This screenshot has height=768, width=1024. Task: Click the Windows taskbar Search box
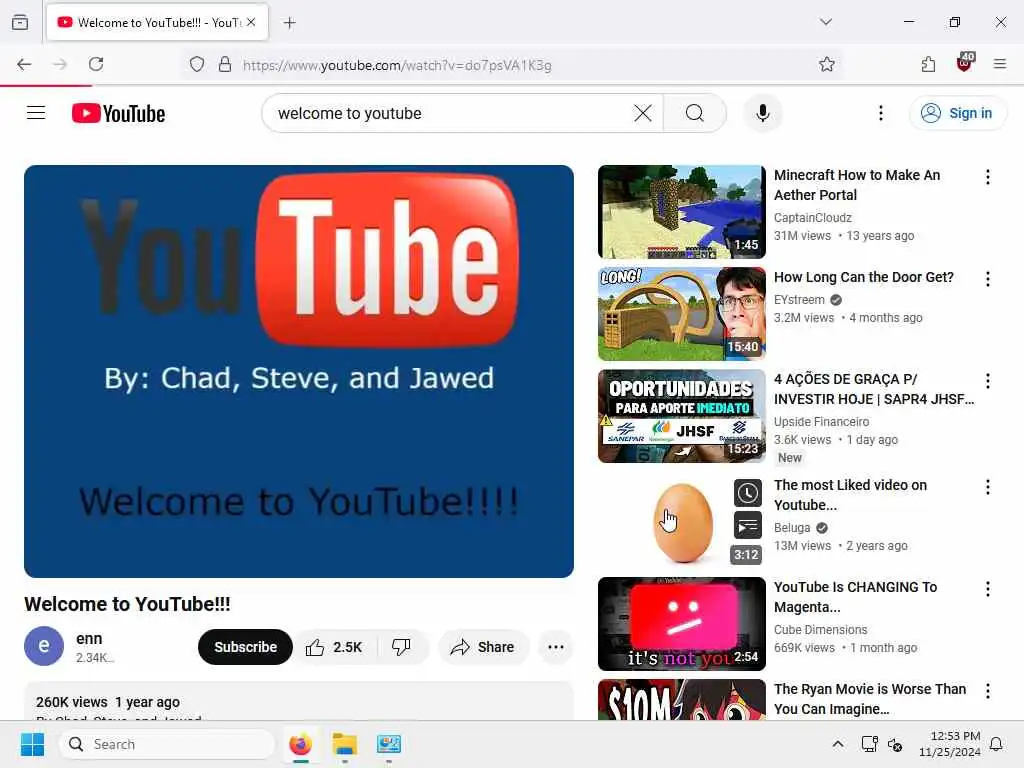tap(167, 744)
